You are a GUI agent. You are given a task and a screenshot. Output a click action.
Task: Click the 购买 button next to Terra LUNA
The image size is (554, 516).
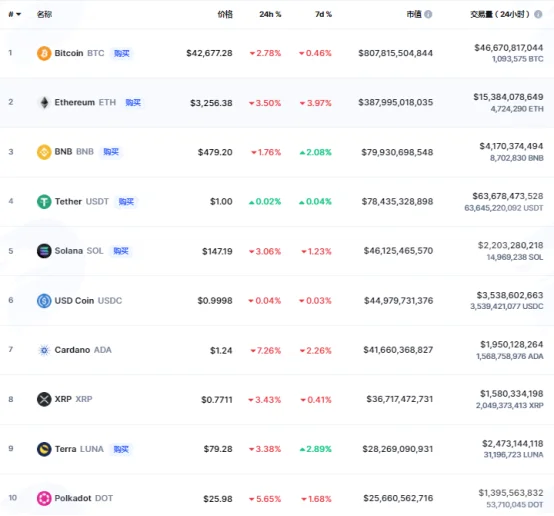click(x=121, y=449)
